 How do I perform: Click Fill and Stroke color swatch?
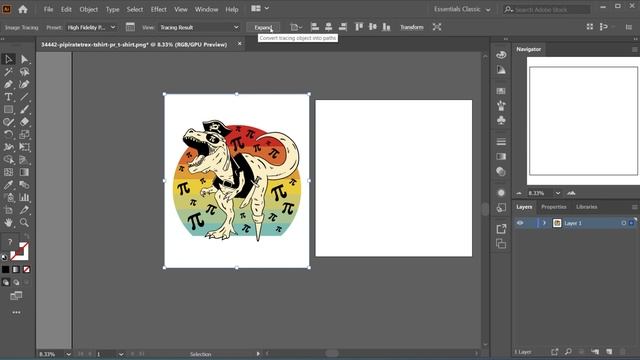(19, 251)
